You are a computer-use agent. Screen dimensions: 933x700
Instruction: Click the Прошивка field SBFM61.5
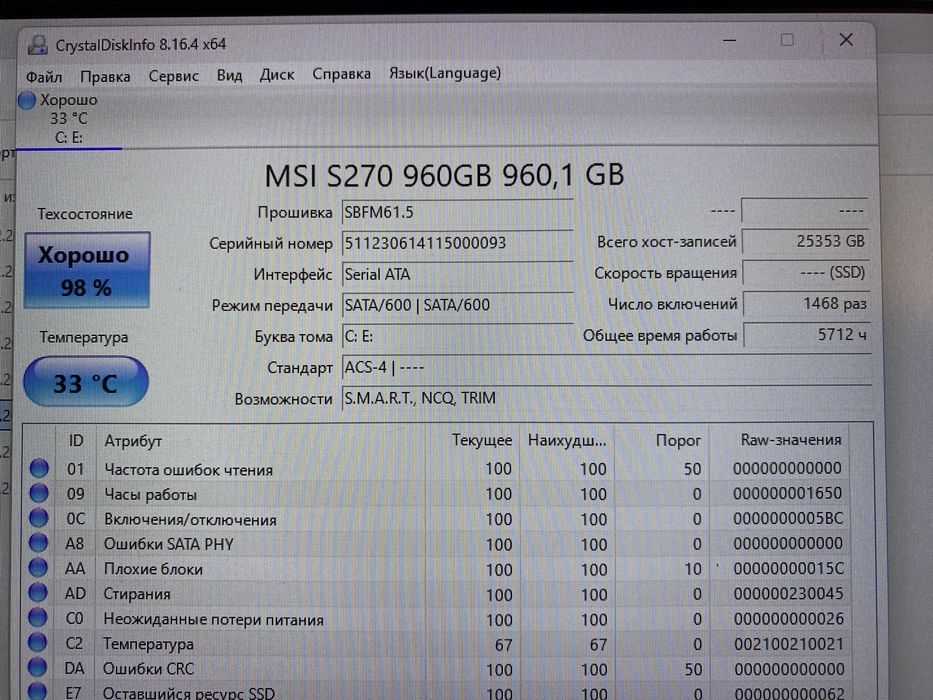(457, 212)
